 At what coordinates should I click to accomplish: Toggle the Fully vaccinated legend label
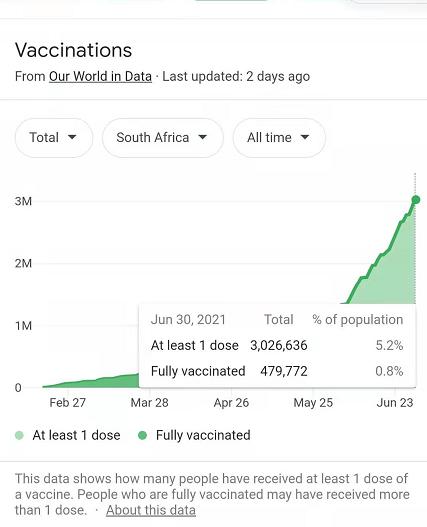pyautogui.click(x=203, y=435)
